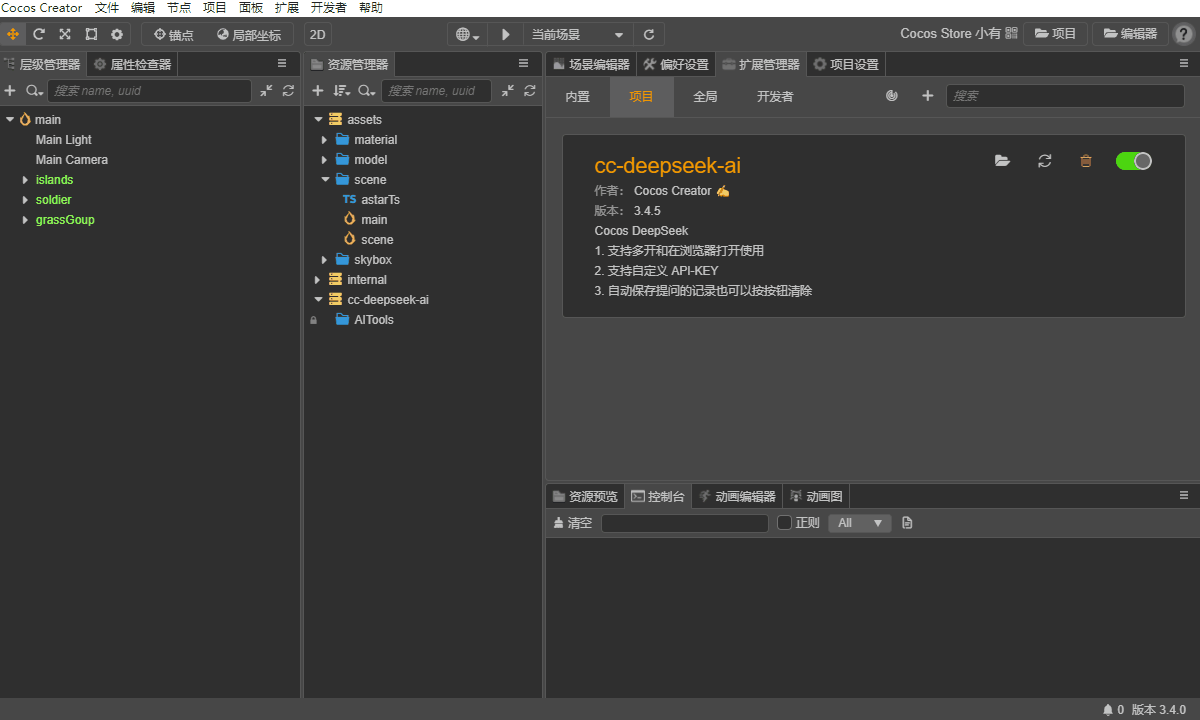Switch to the 动画编辑器 tab
This screenshot has height=720, width=1200.
pyautogui.click(x=737, y=496)
